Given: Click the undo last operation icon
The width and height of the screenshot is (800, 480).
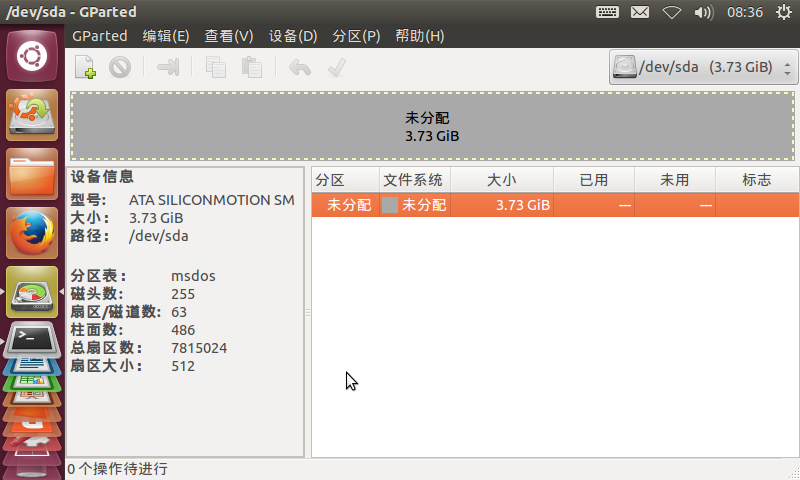Looking at the screenshot, I should click(x=299, y=67).
